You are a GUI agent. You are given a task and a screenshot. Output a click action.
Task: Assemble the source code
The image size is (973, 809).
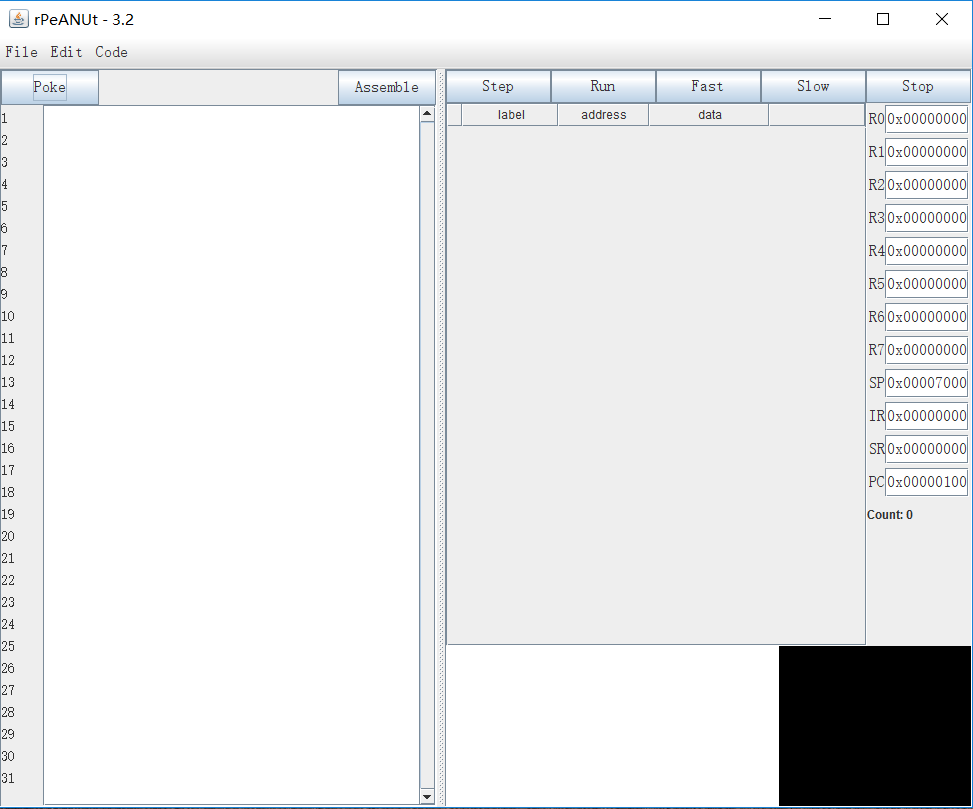pyautogui.click(x=387, y=87)
